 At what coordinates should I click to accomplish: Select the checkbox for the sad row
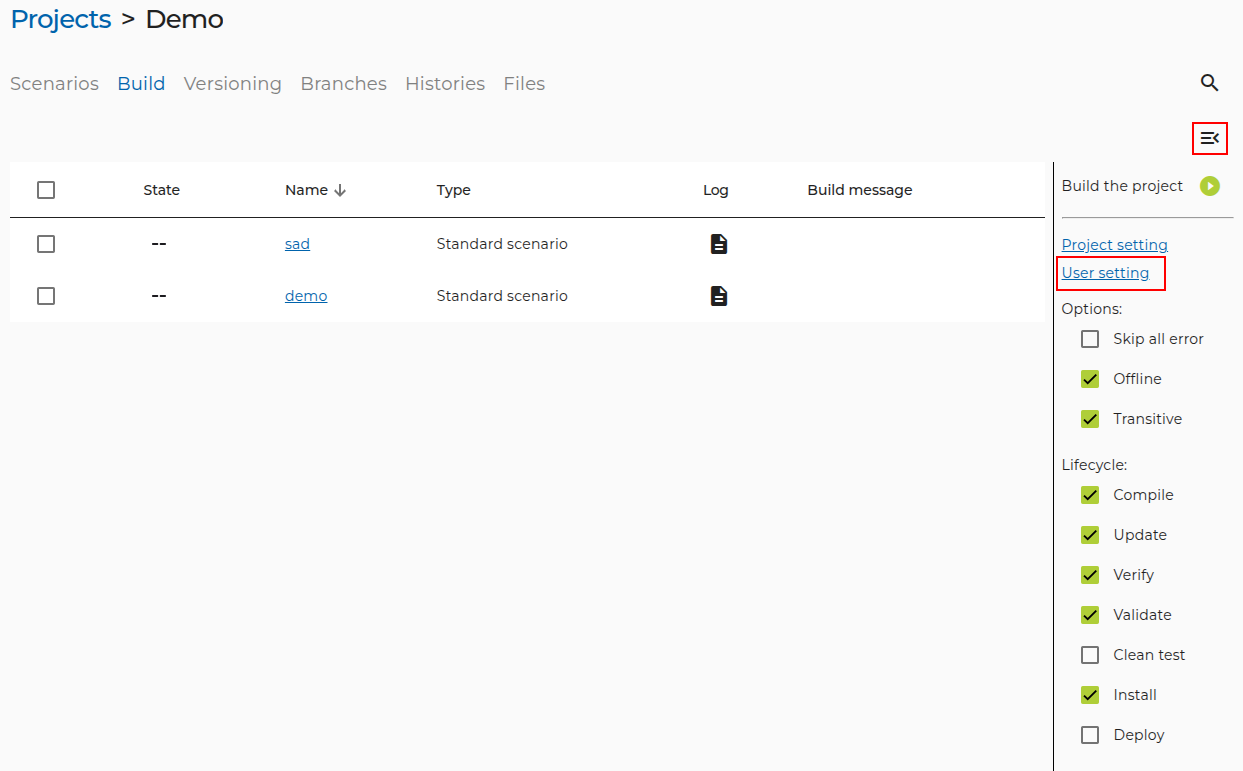[46, 244]
